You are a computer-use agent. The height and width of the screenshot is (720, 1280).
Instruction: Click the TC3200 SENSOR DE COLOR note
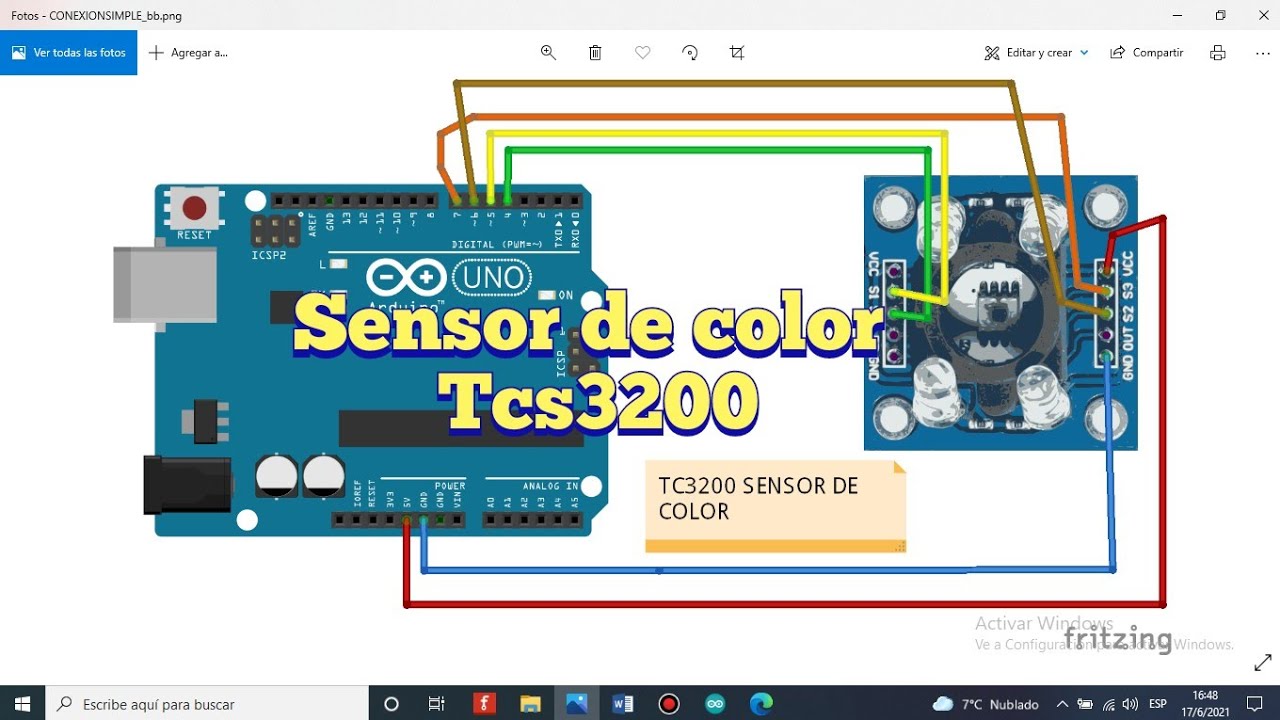coord(775,506)
